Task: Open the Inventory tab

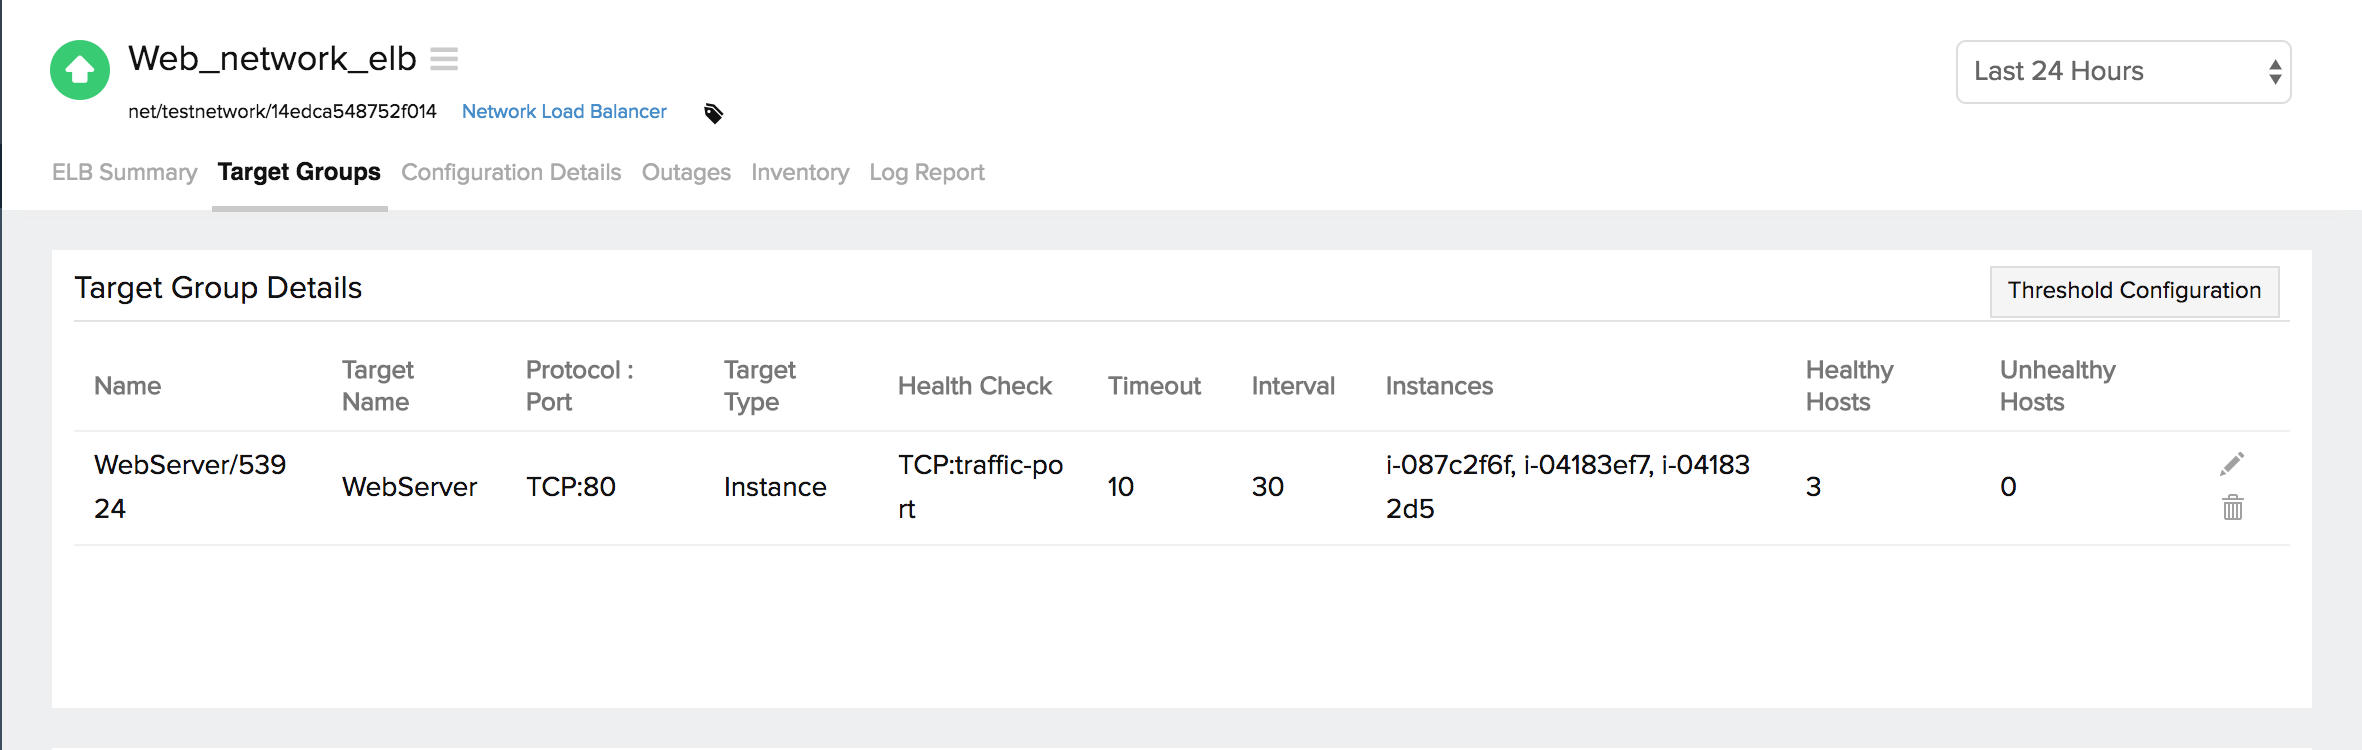Action: pos(799,172)
